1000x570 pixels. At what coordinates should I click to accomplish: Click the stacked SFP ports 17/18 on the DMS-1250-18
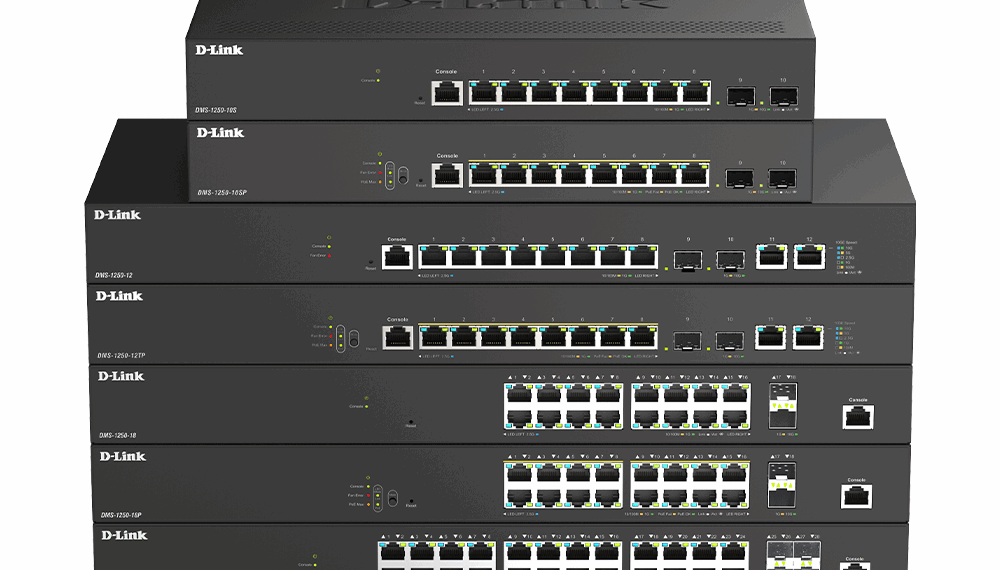click(x=783, y=406)
